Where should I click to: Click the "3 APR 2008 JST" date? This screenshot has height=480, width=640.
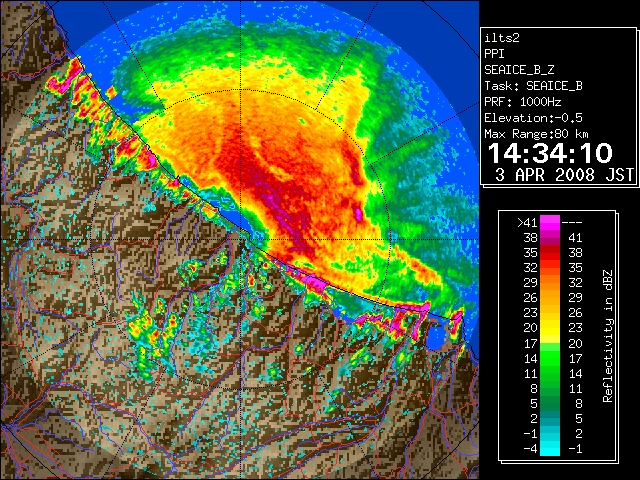564,175
